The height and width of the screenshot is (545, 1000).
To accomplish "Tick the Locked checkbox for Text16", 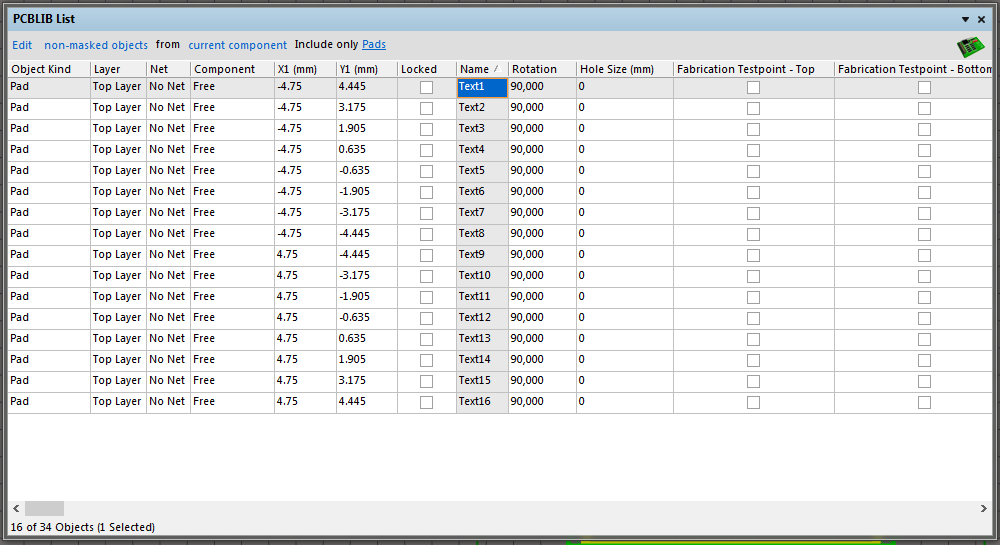I will [x=427, y=403].
